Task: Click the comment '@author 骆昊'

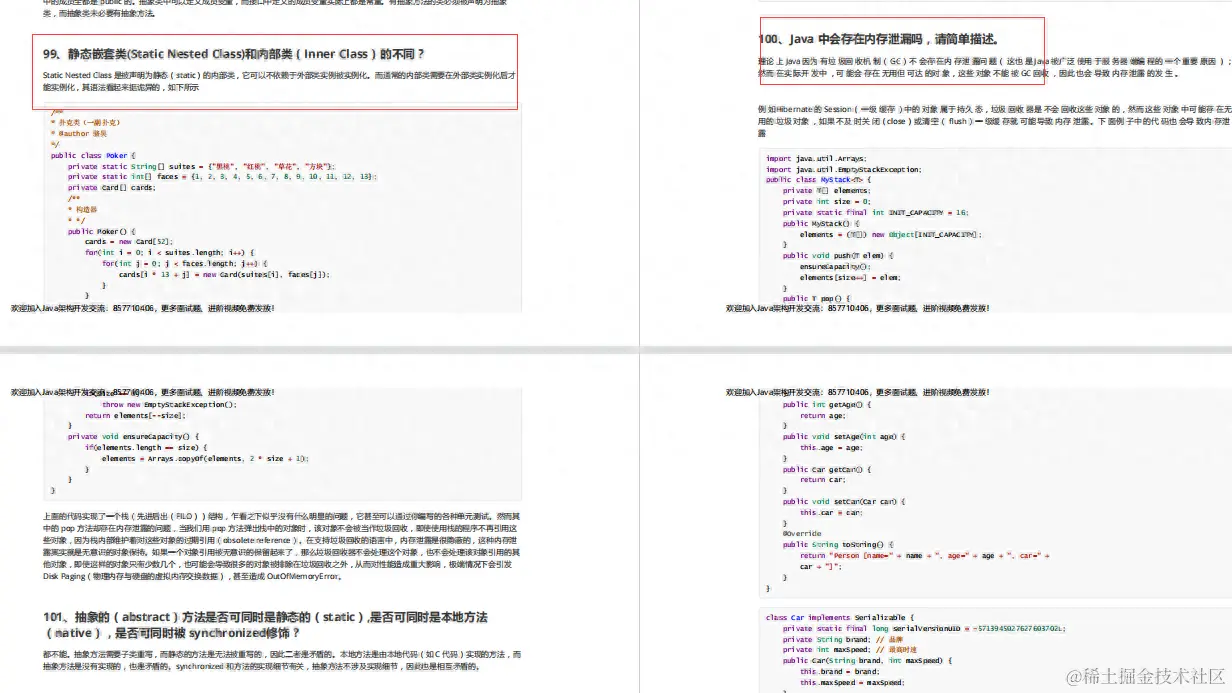Action: tap(81, 133)
